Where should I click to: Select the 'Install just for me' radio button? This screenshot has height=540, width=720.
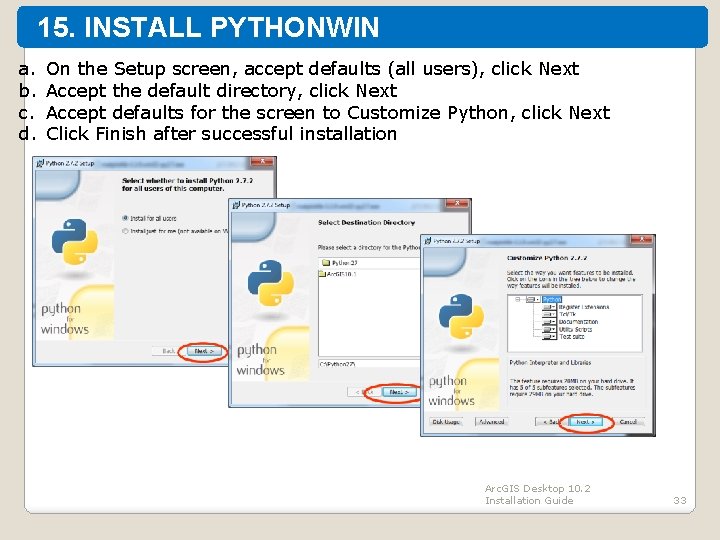pos(125,231)
